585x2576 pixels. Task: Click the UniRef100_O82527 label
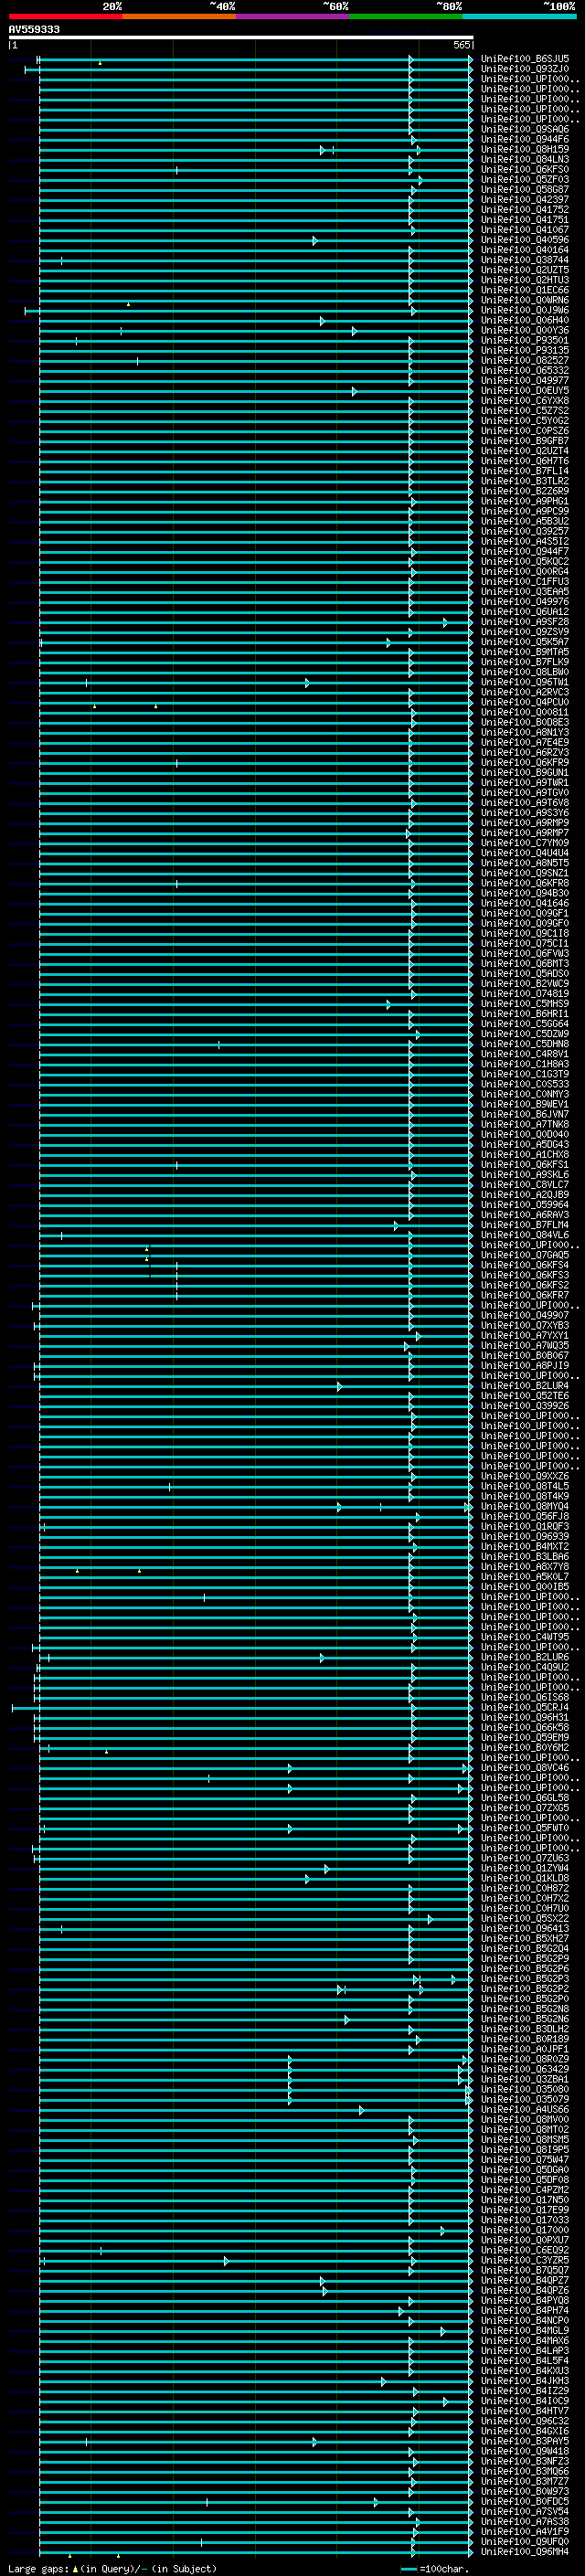(525, 360)
